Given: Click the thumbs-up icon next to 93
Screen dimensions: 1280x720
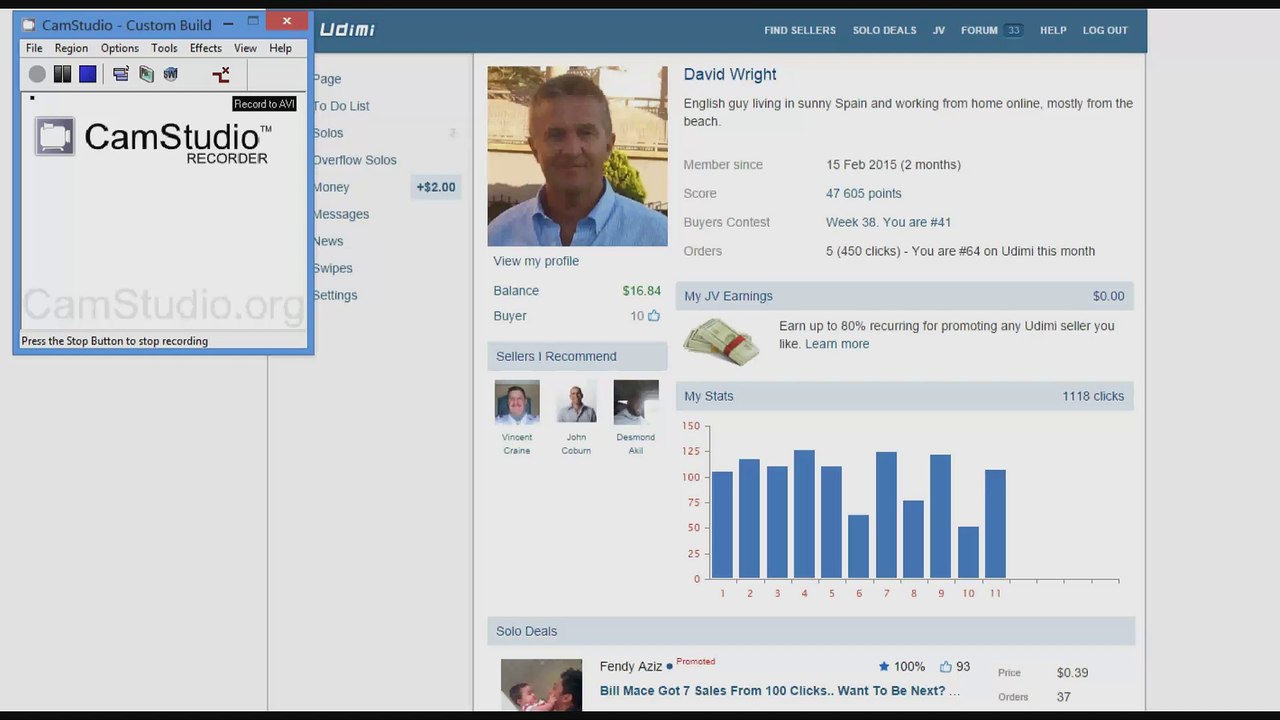Looking at the screenshot, I should pos(945,667).
